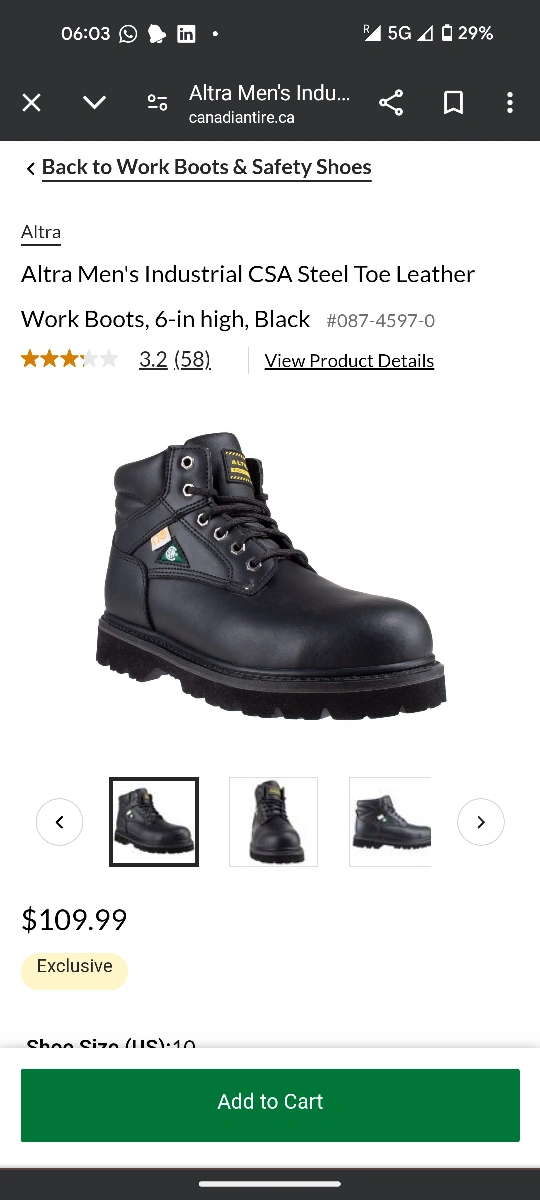
Task: Select the front-view boot thumbnail
Action: pos(273,822)
